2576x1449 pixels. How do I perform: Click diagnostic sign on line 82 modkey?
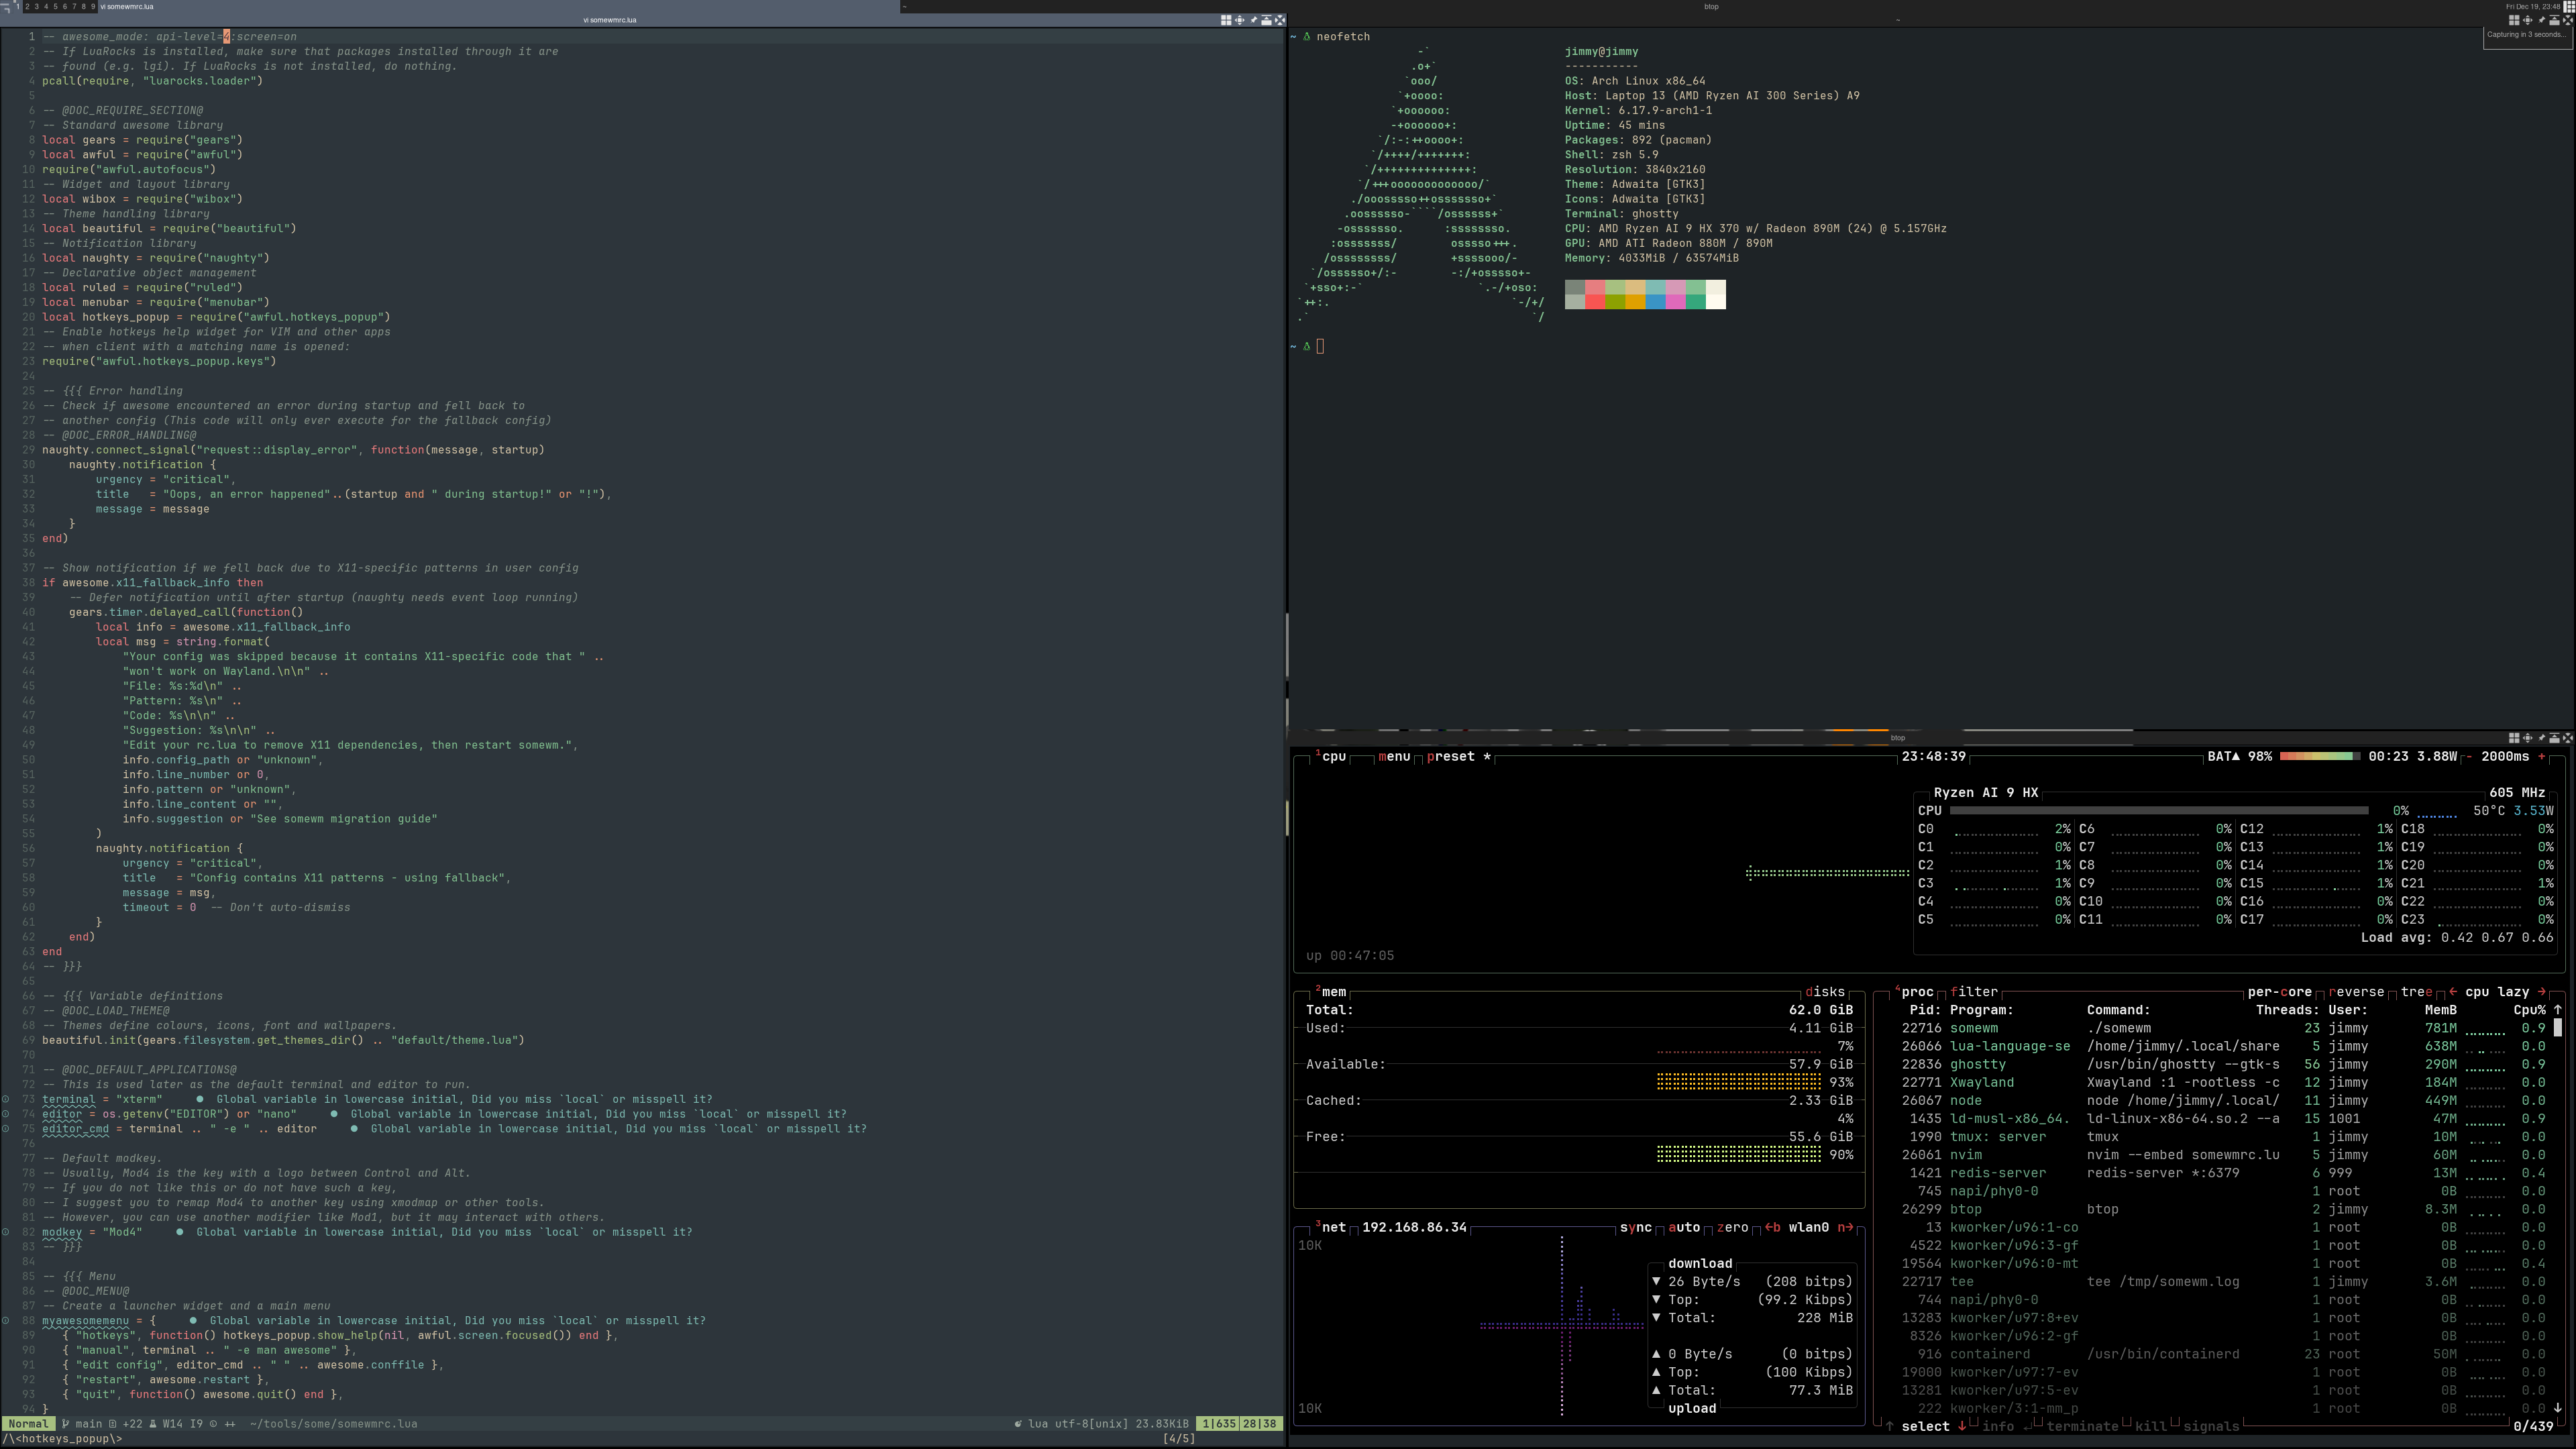click(5, 1232)
